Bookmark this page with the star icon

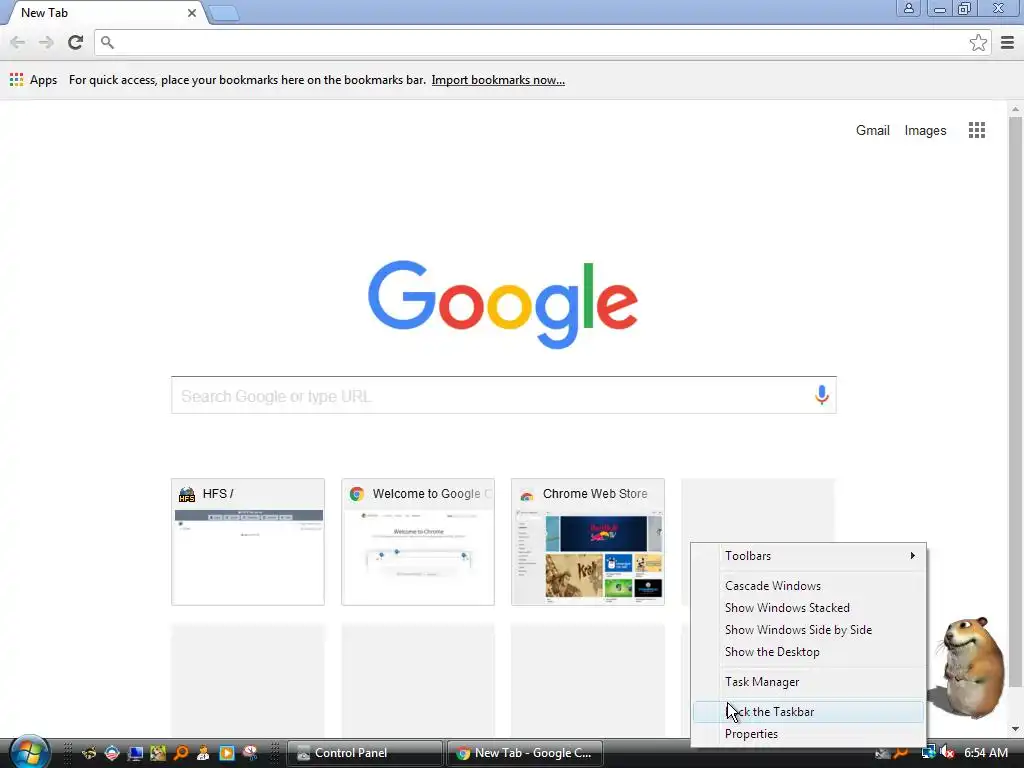tap(978, 42)
